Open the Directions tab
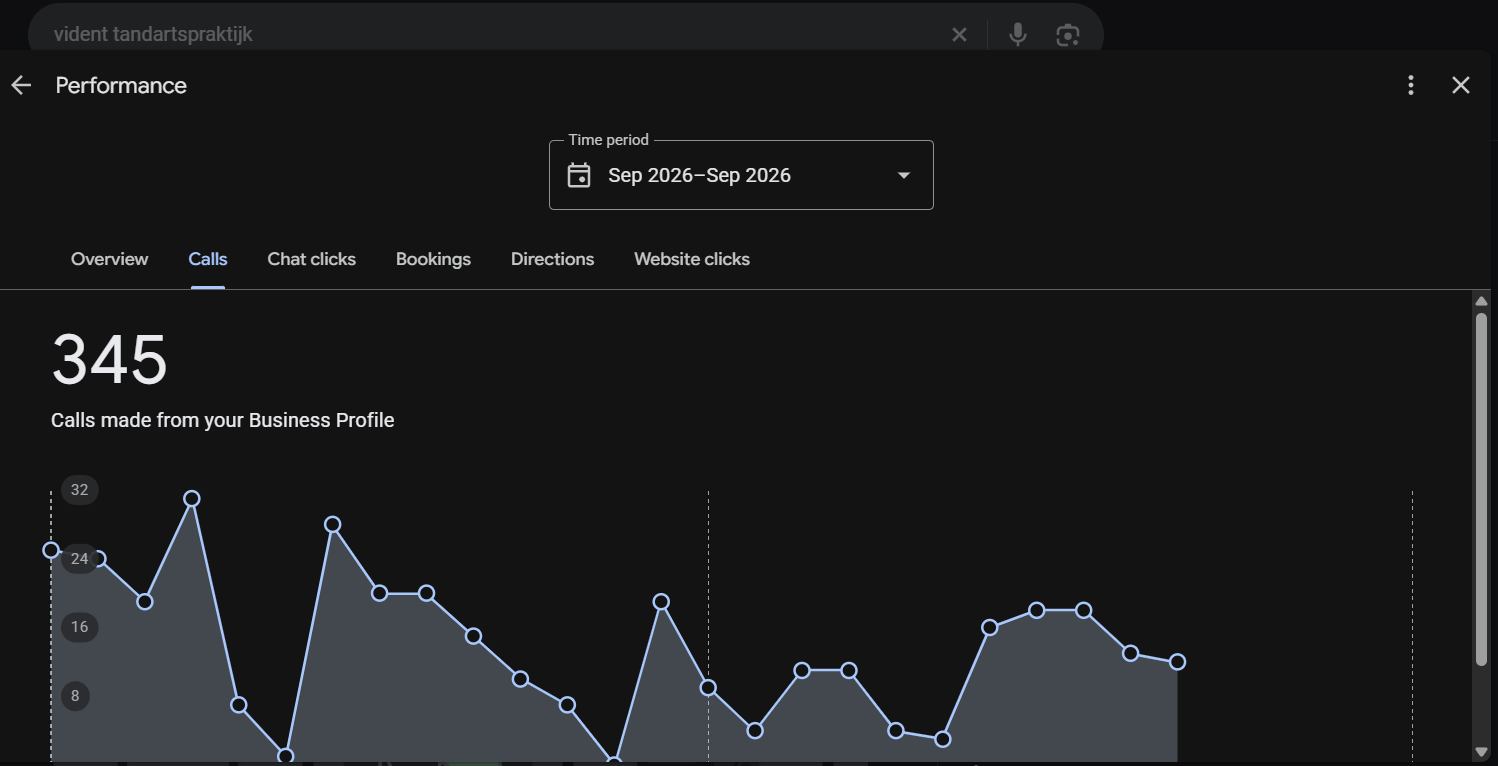The image size is (1498, 766). [x=552, y=259]
